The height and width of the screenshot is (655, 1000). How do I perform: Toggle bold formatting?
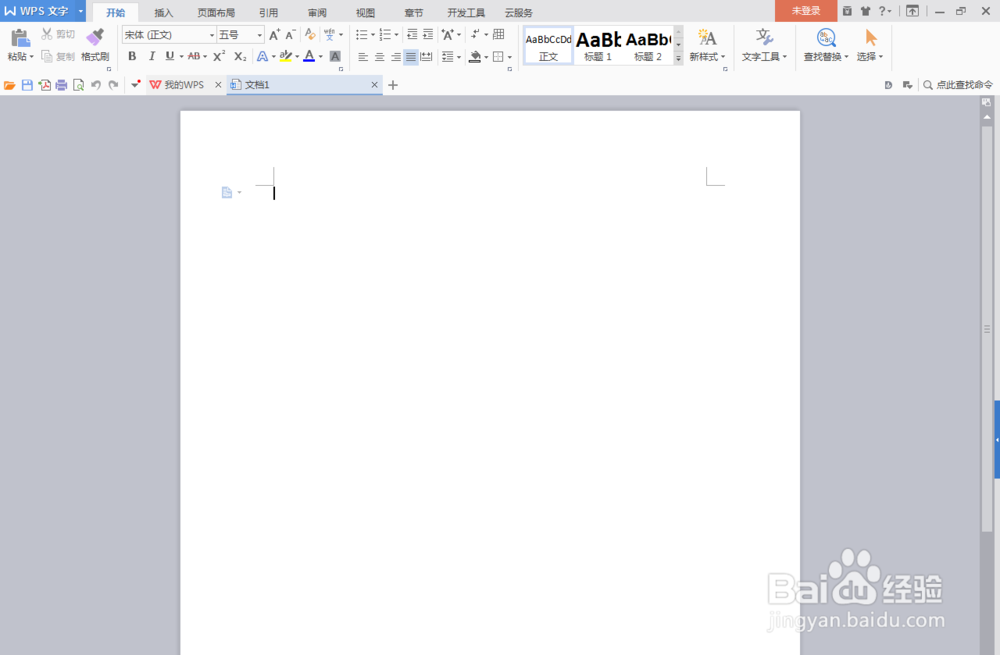132,56
